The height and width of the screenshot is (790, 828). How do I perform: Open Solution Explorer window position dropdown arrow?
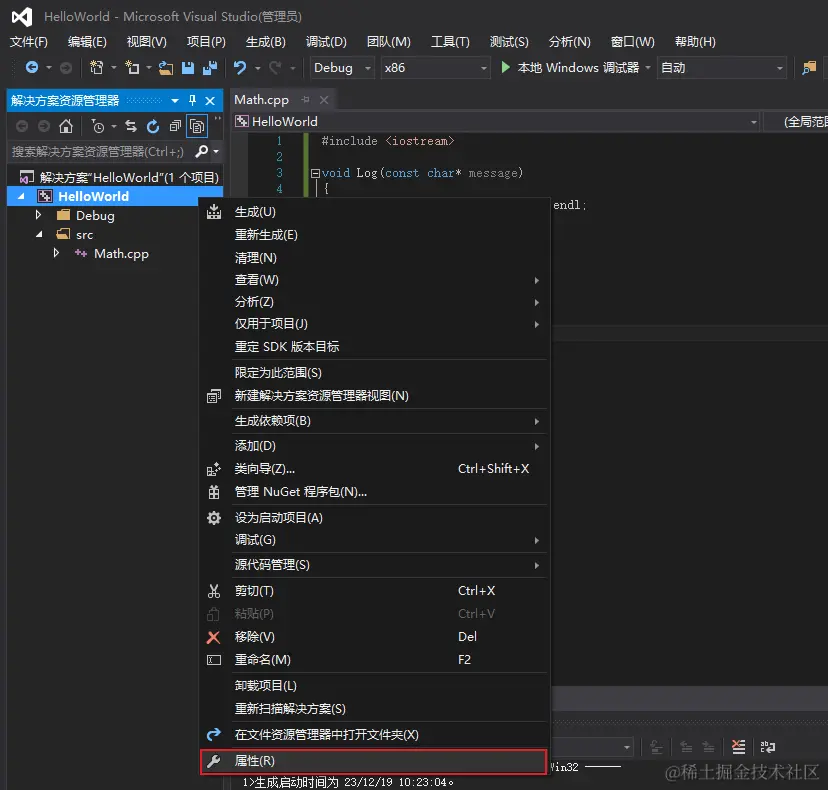[174, 100]
